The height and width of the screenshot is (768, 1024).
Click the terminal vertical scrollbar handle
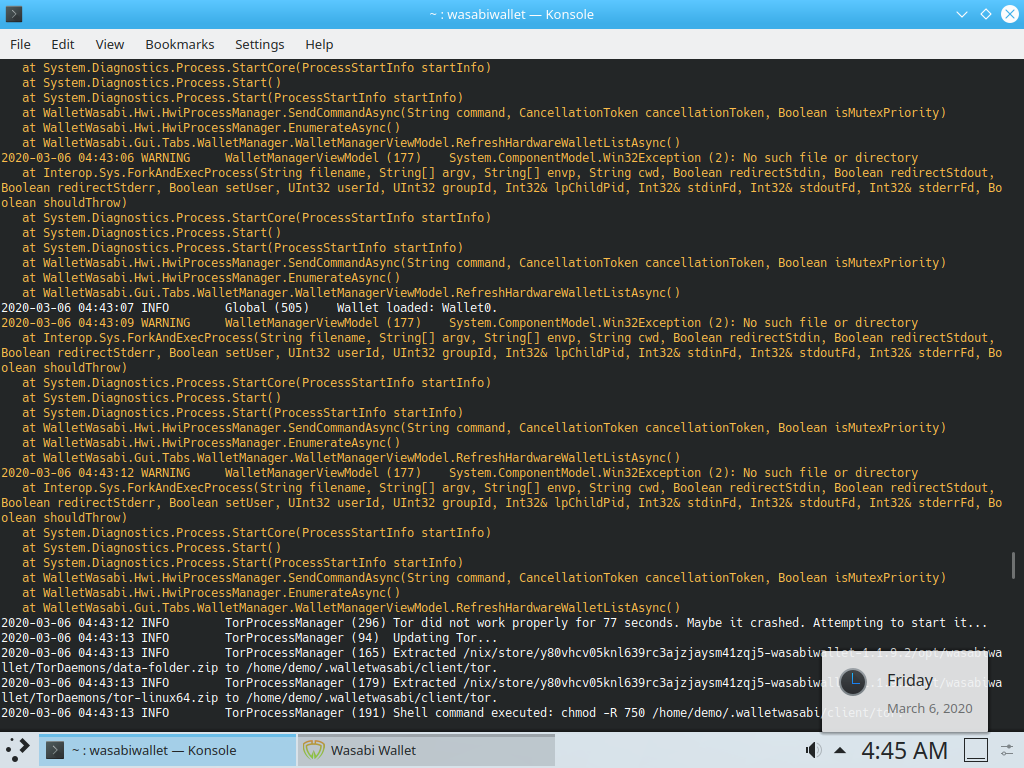tap(1014, 565)
